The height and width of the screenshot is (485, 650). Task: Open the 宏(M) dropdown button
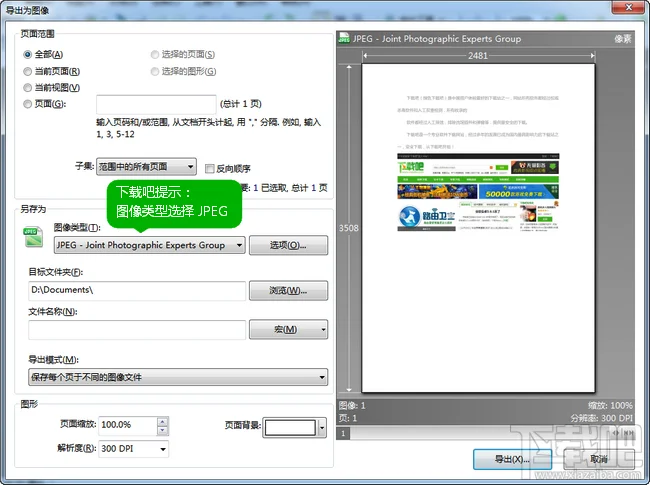[289, 330]
